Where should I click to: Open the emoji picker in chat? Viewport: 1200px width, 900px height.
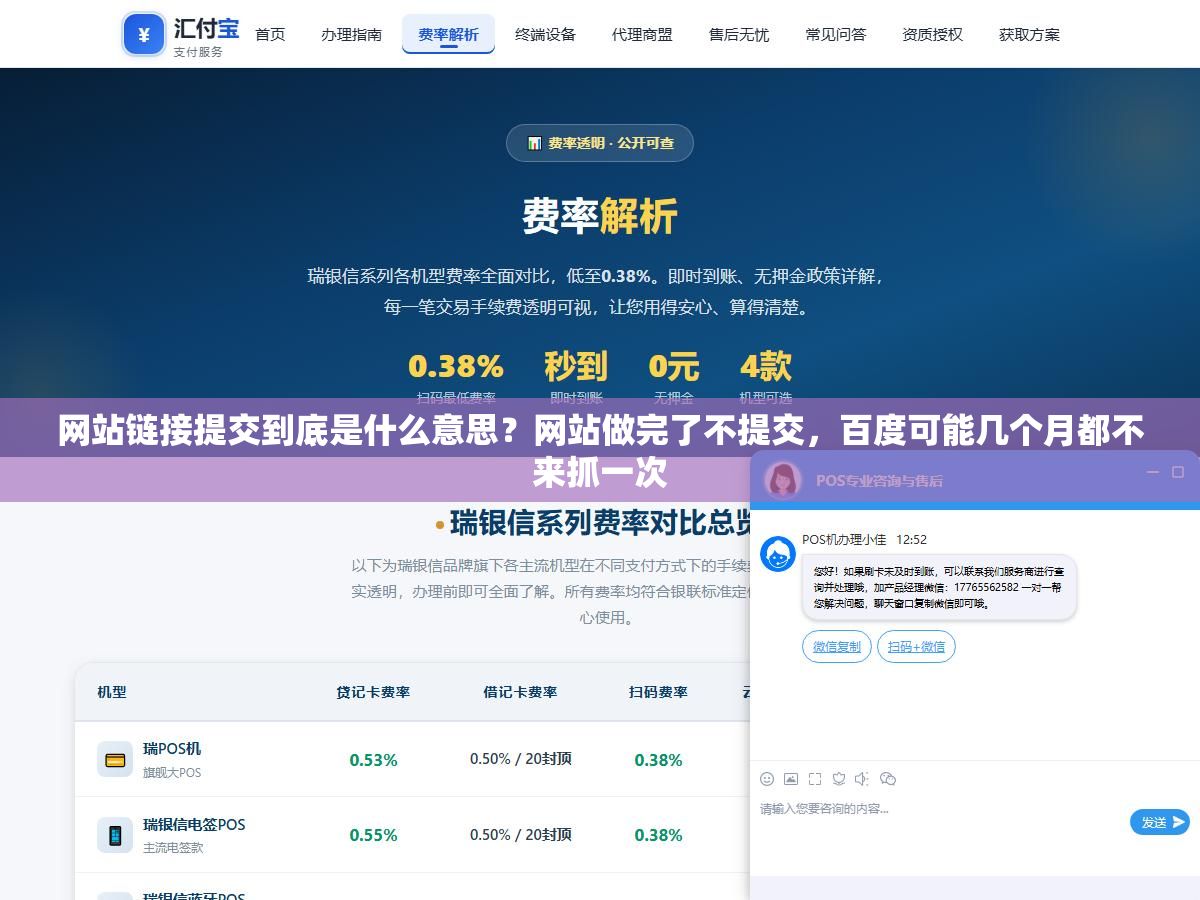point(767,779)
